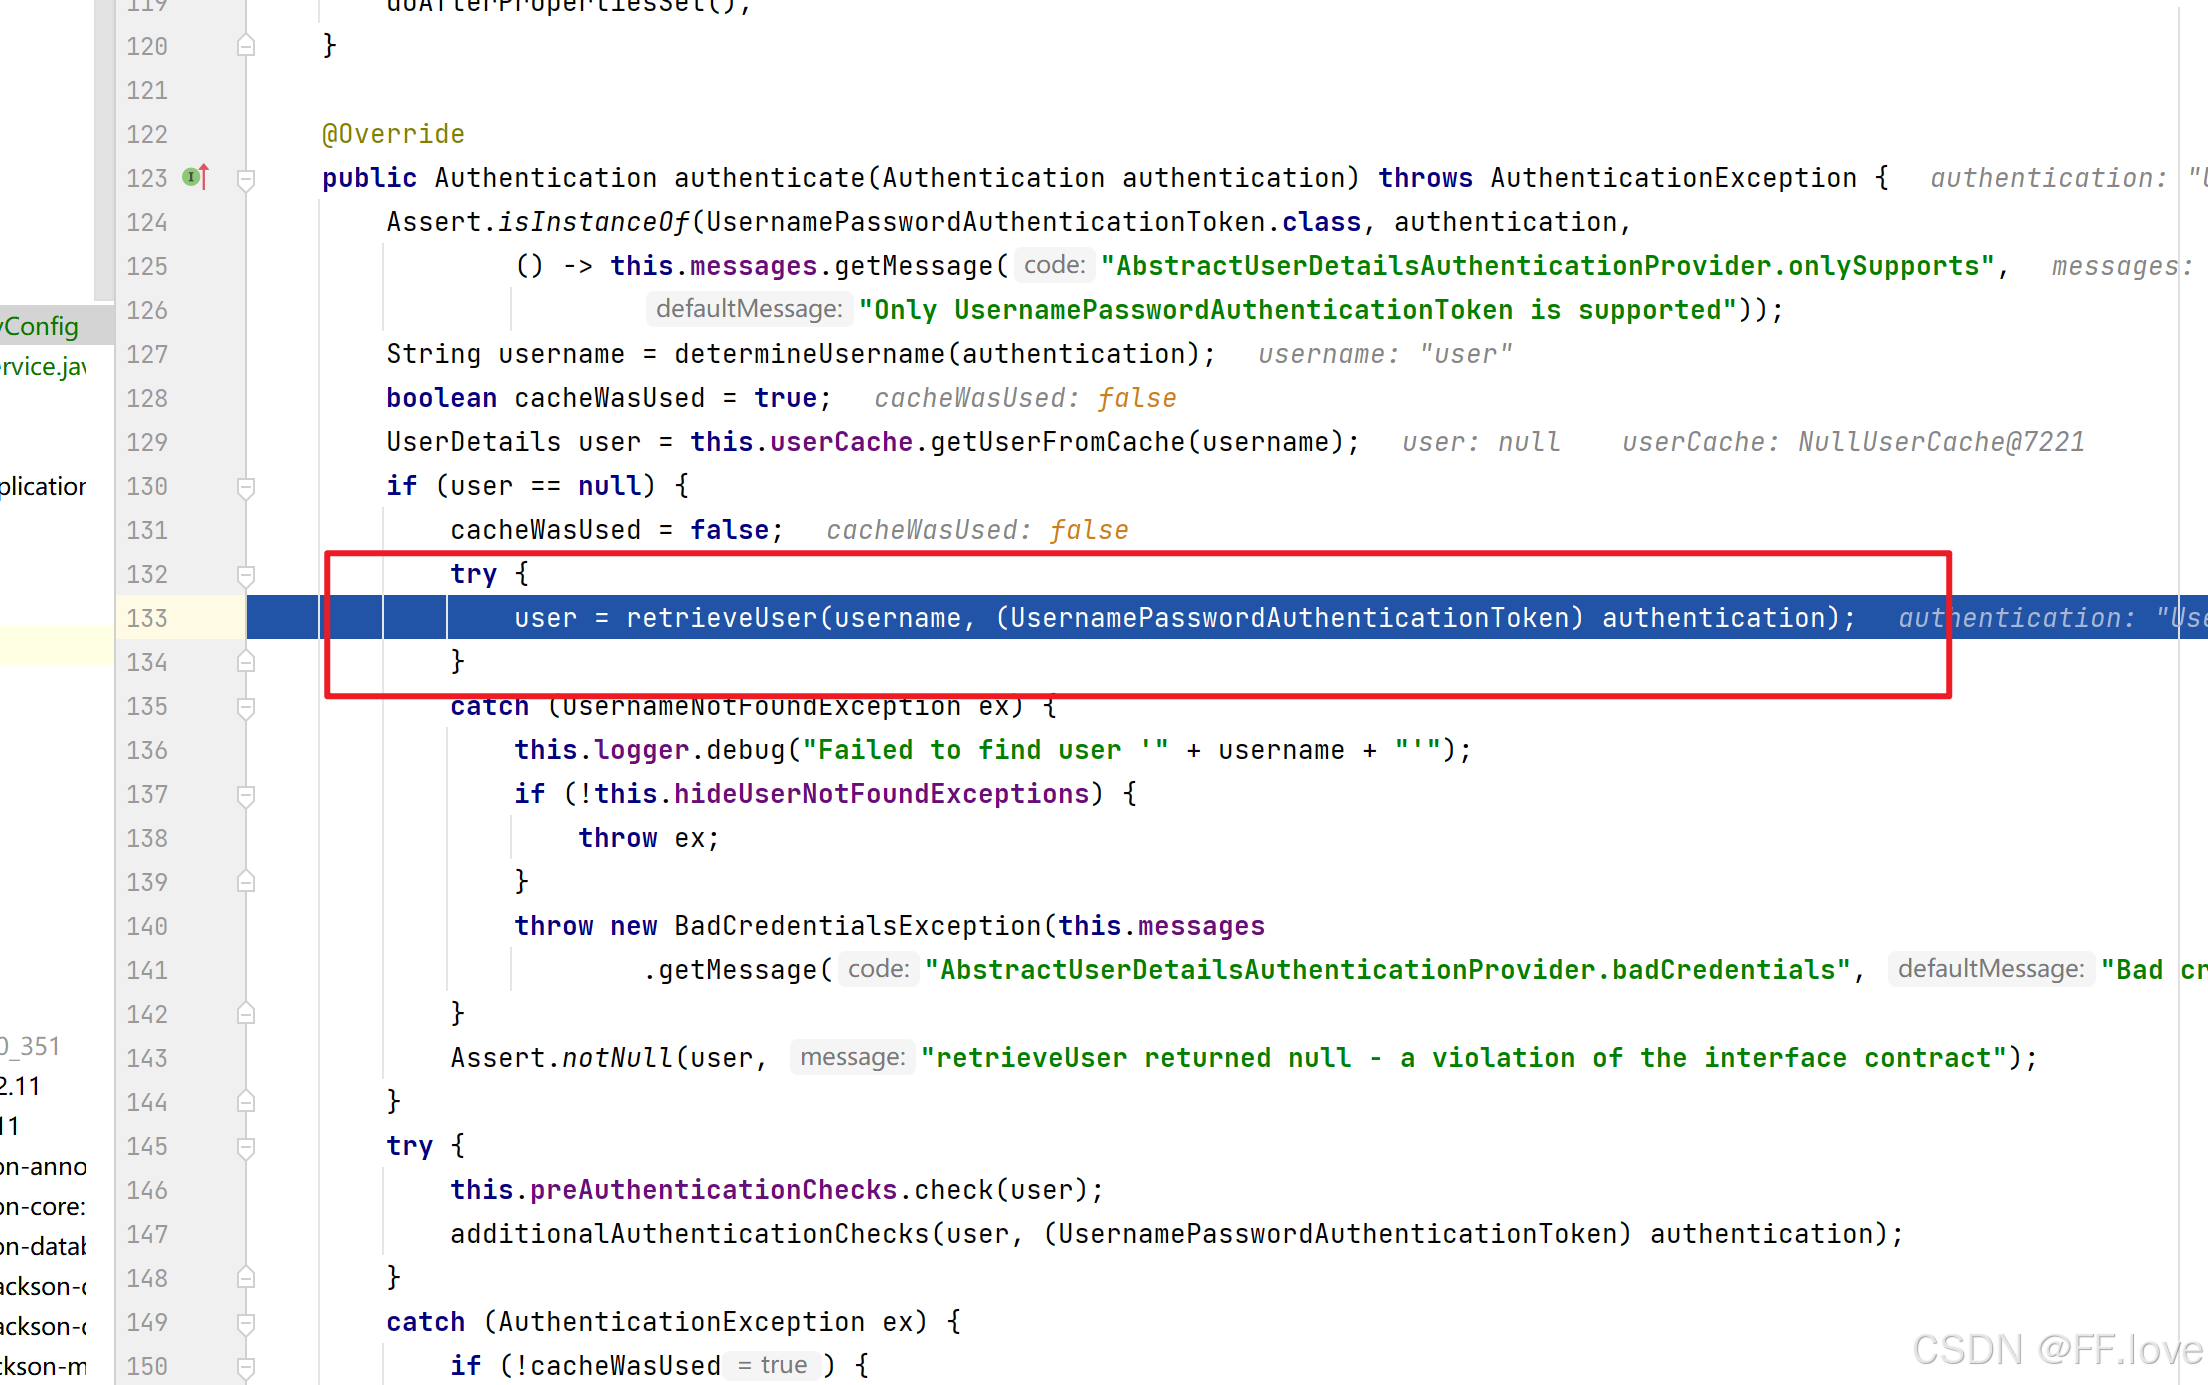Image resolution: width=2208 pixels, height=1385 pixels.
Task: Open the rvice.java file in the project tree
Action: (43, 366)
